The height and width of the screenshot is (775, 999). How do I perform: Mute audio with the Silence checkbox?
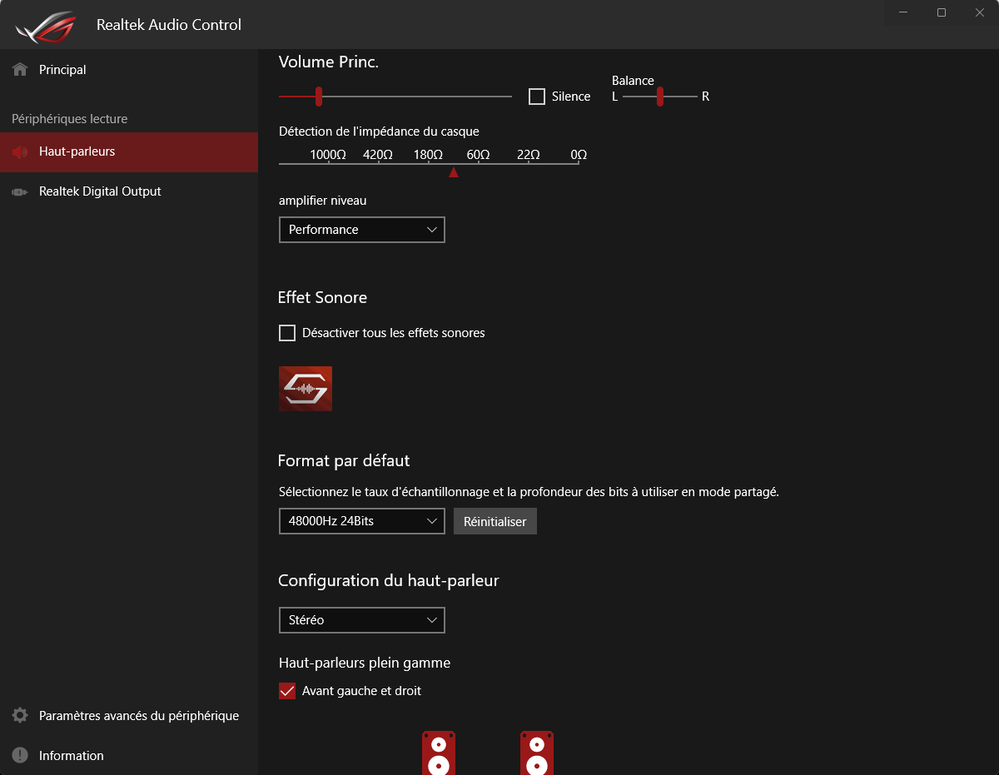pyautogui.click(x=536, y=96)
